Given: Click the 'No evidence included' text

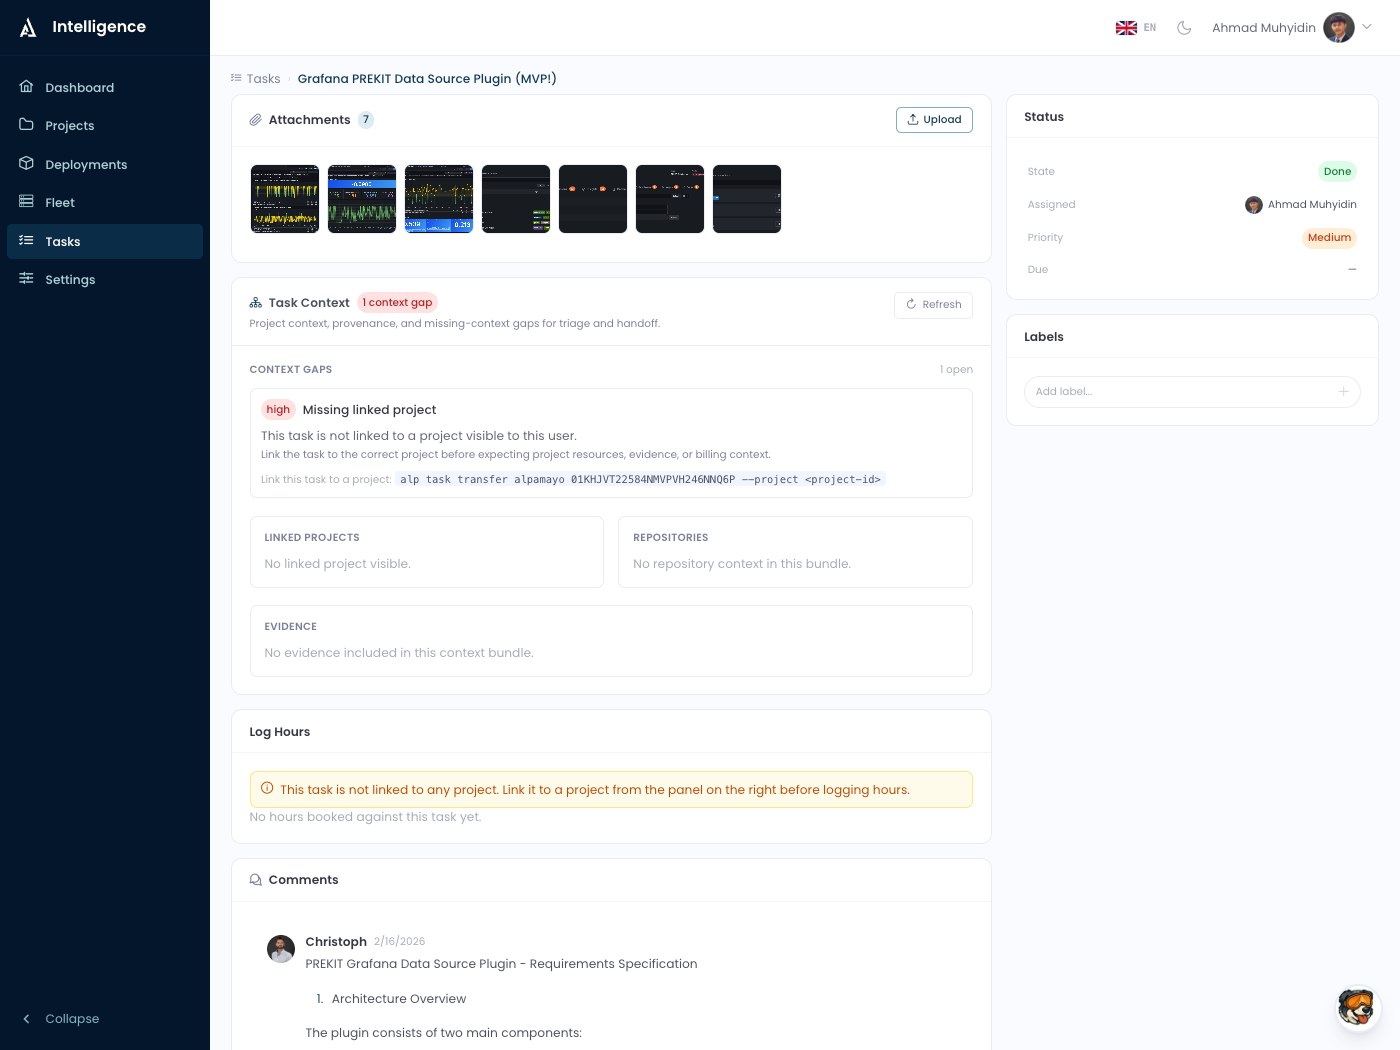Looking at the screenshot, I should [399, 653].
